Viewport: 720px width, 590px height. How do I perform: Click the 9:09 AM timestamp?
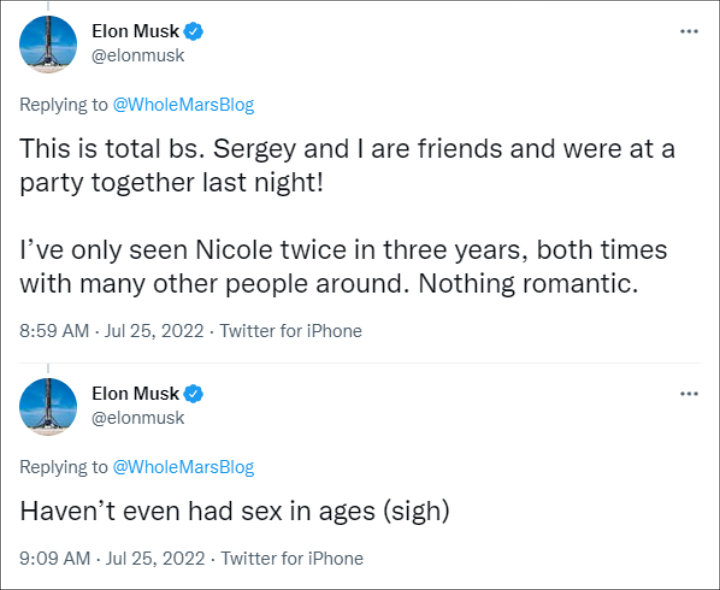click(53, 558)
